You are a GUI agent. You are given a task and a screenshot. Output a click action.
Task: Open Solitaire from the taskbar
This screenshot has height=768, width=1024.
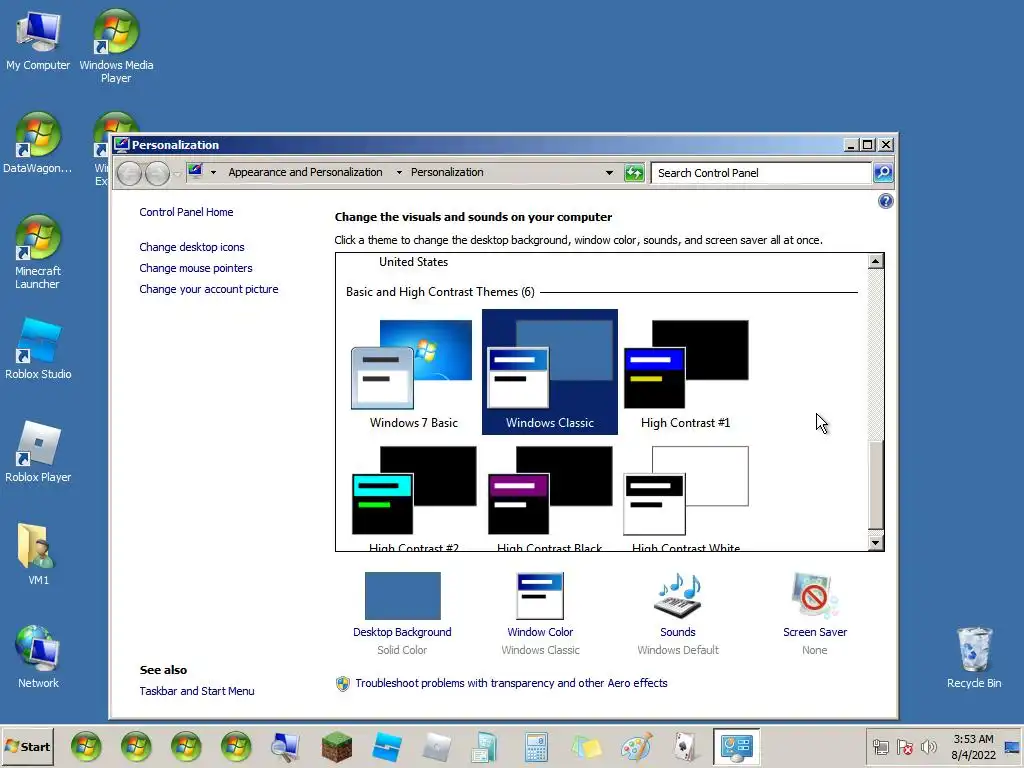[x=685, y=747]
